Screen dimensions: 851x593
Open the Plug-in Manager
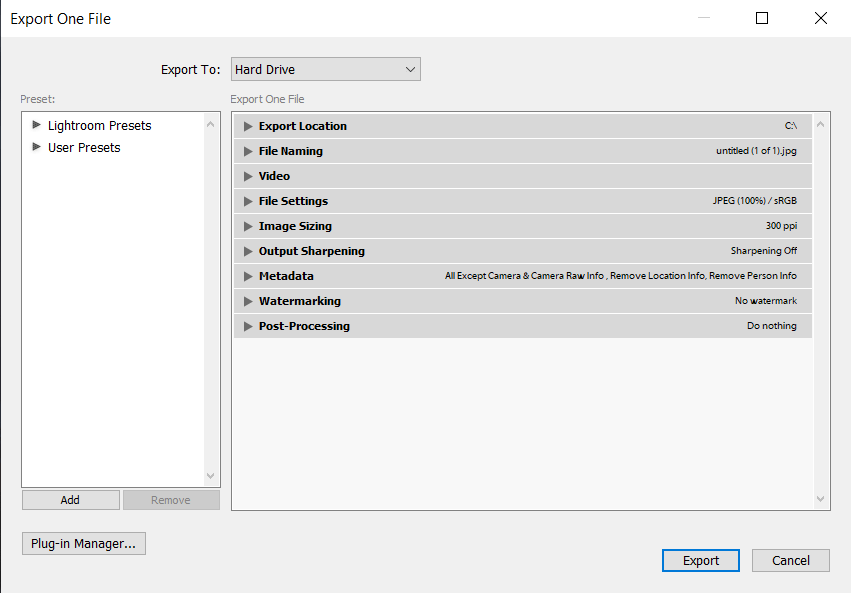[83, 543]
